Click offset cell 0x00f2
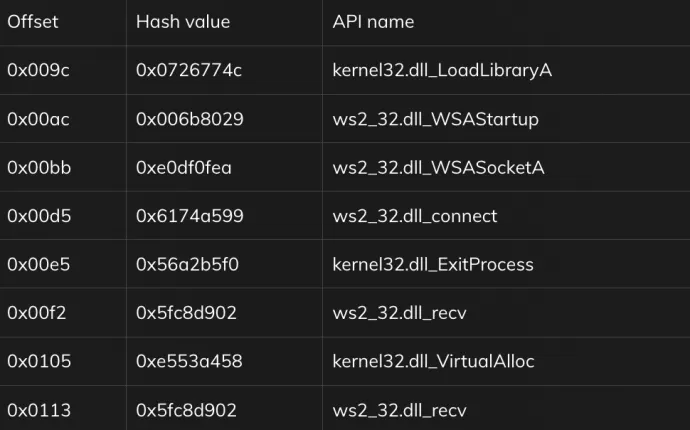The width and height of the screenshot is (690, 430). pyautogui.click(x=37, y=313)
